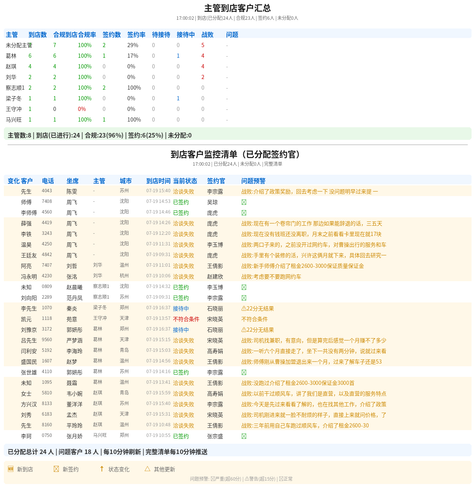
Task: Click 当前状态 column header
Action: [x=185, y=181]
